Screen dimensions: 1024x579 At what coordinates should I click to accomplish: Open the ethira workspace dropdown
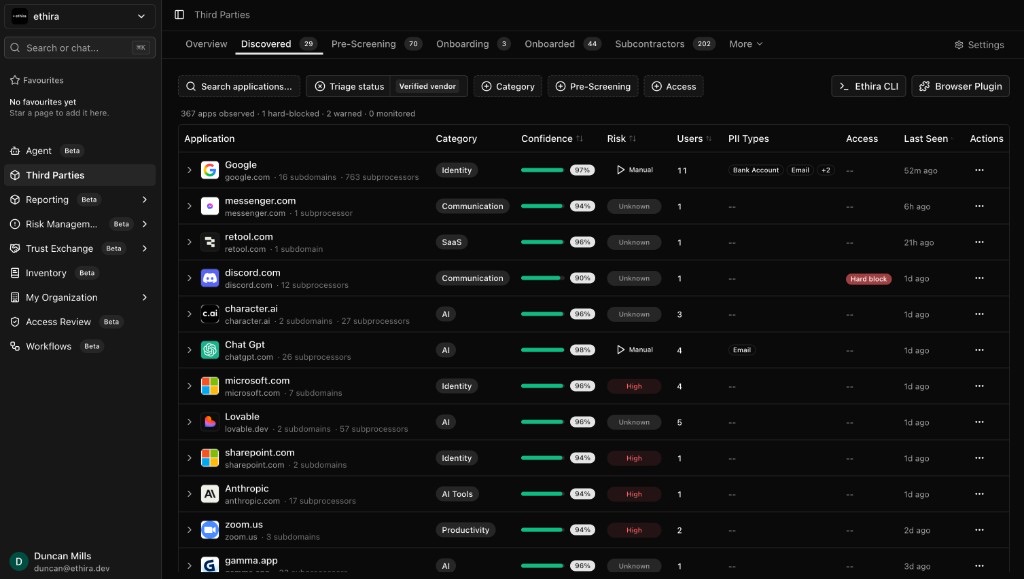(x=80, y=16)
